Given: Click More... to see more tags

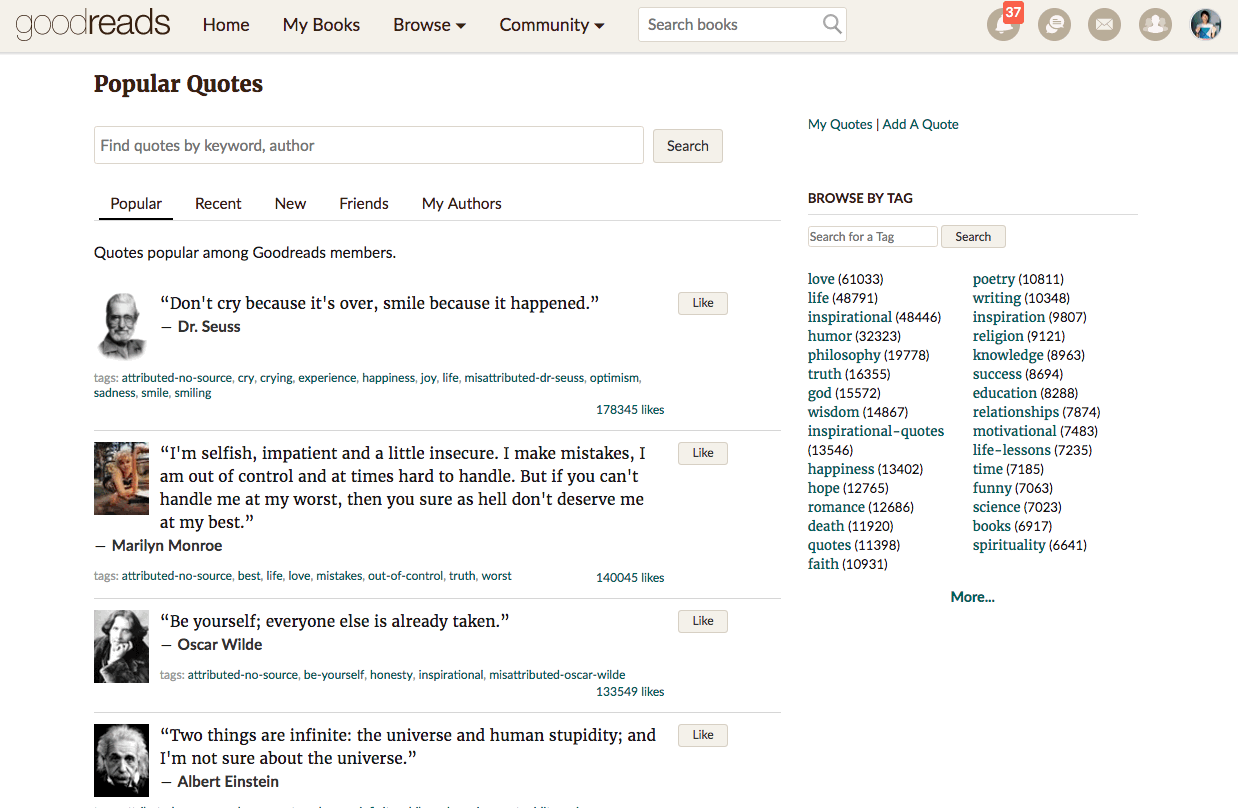Looking at the screenshot, I should click(972, 597).
